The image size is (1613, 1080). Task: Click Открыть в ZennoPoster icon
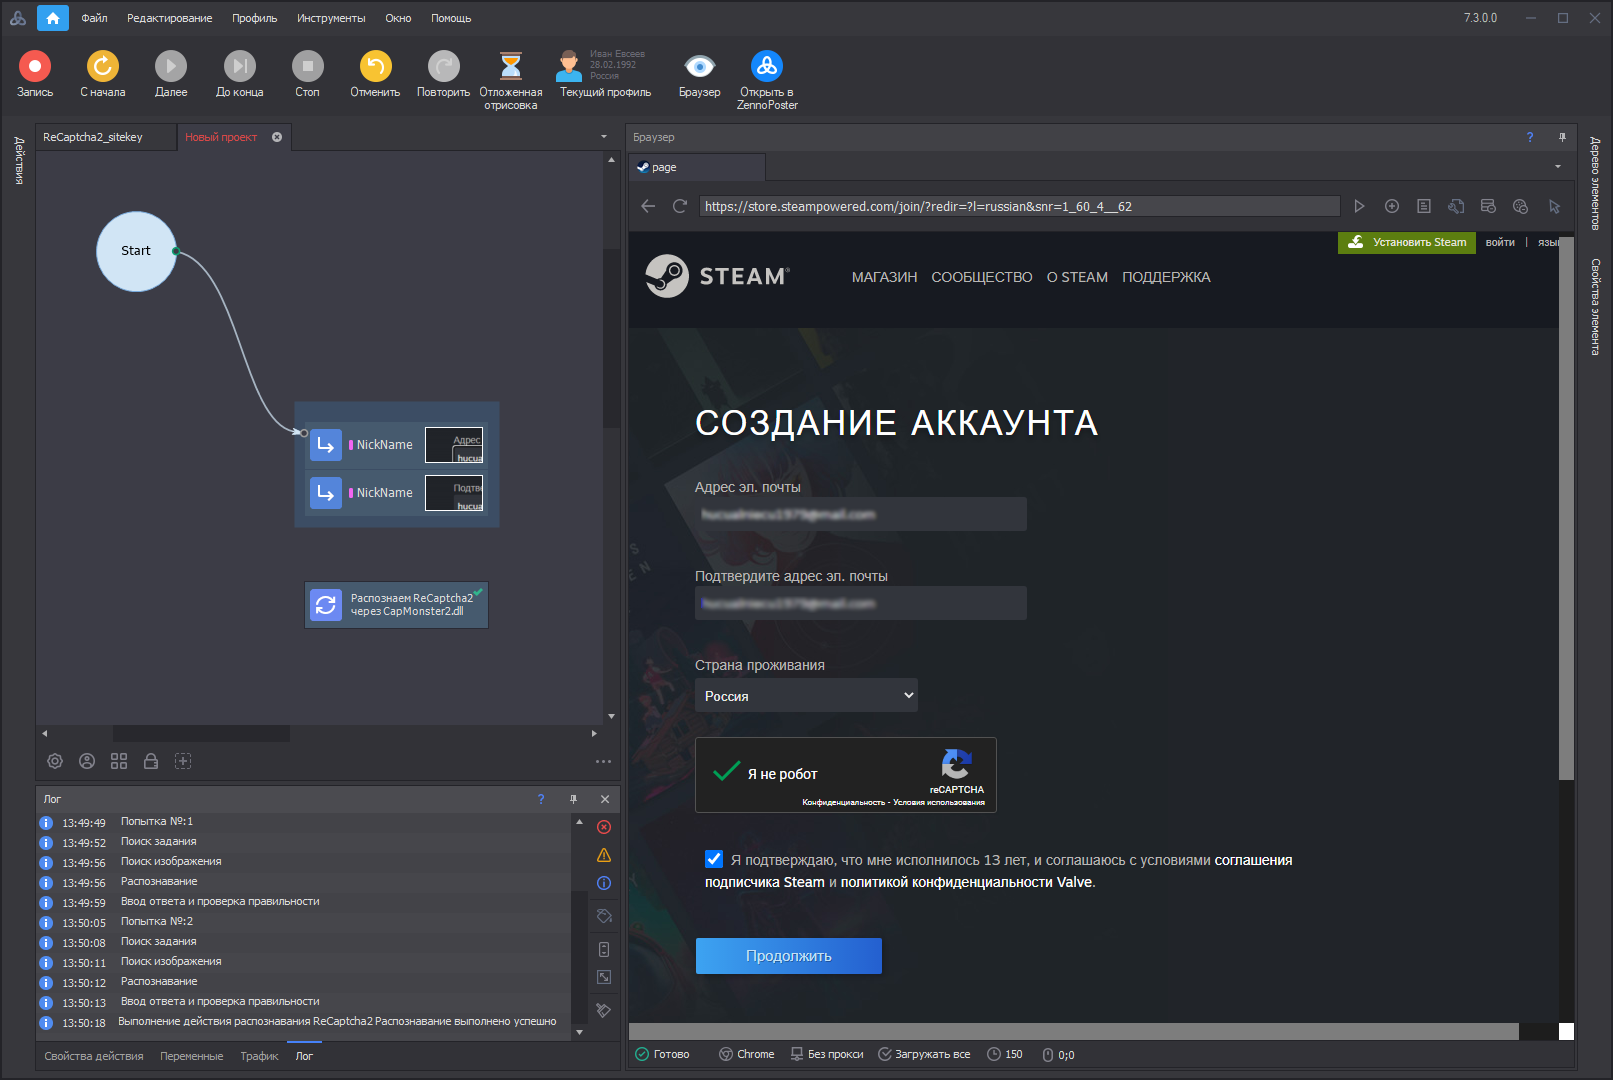767,67
